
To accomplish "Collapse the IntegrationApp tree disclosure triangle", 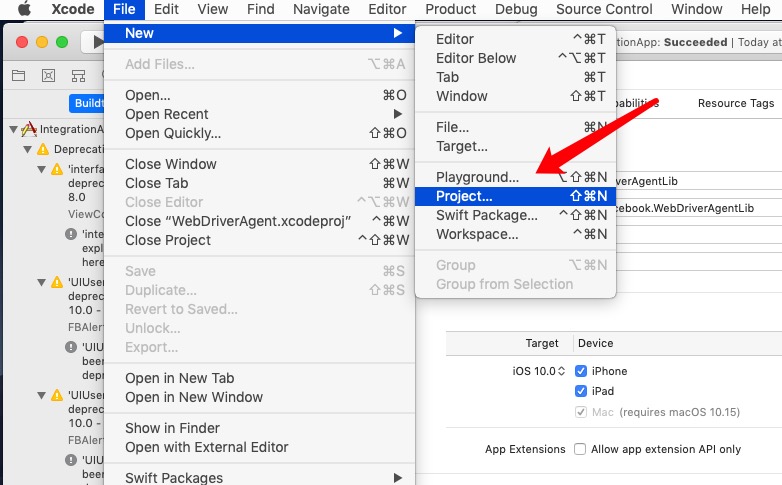I will (13, 130).
